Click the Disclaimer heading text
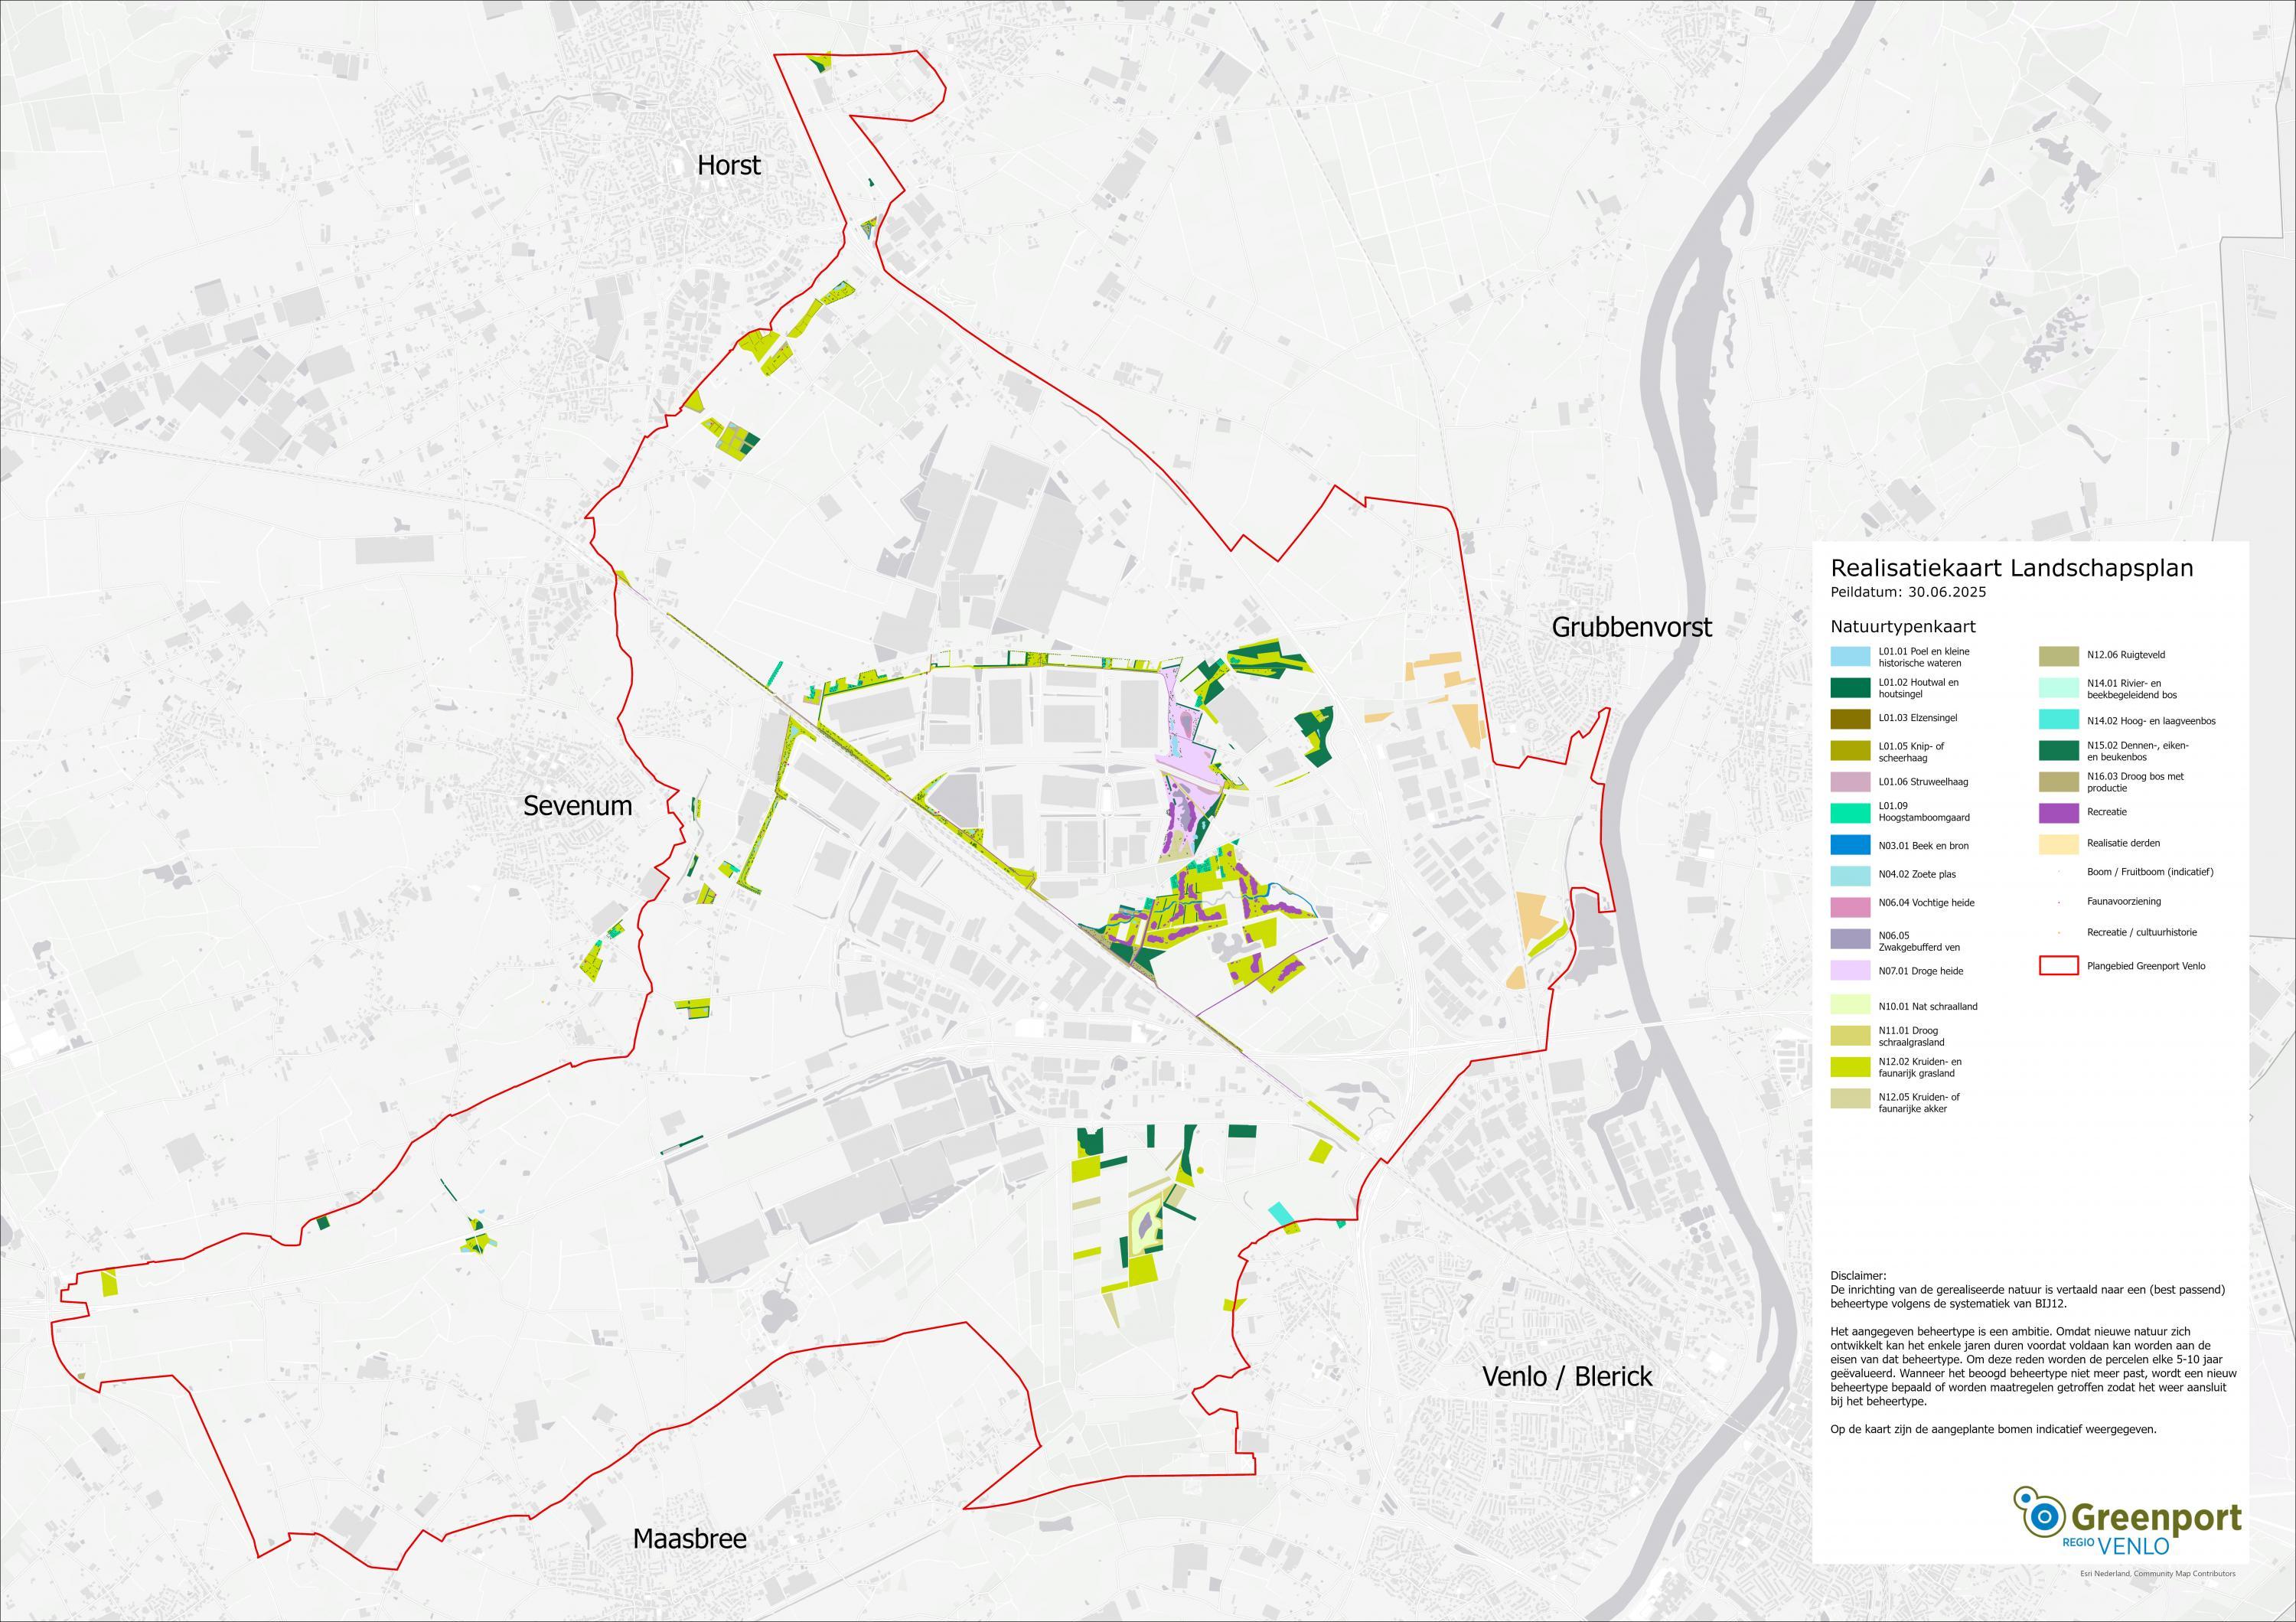This screenshot has height=1622, width=2296. coord(1858,1276)
